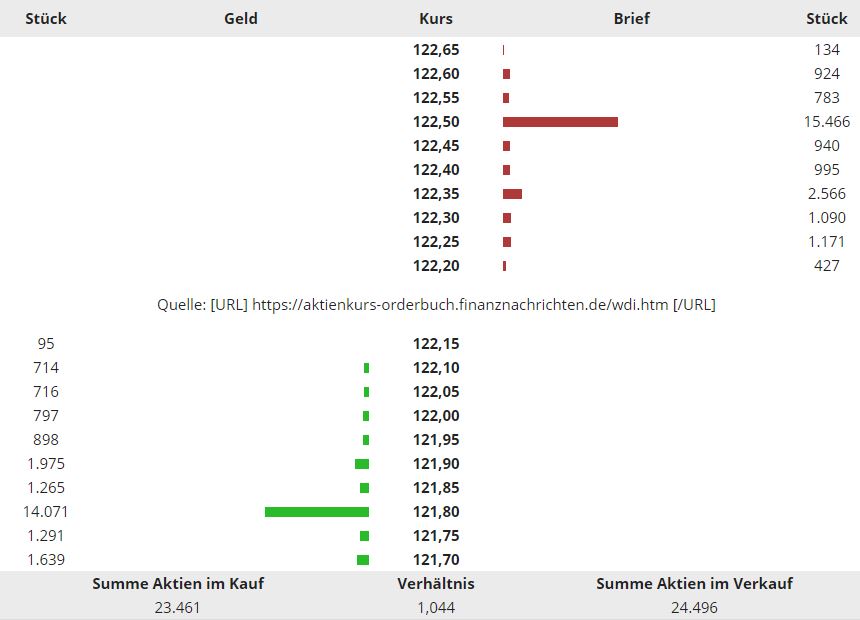Click the Kurs column header

point(436,18)
